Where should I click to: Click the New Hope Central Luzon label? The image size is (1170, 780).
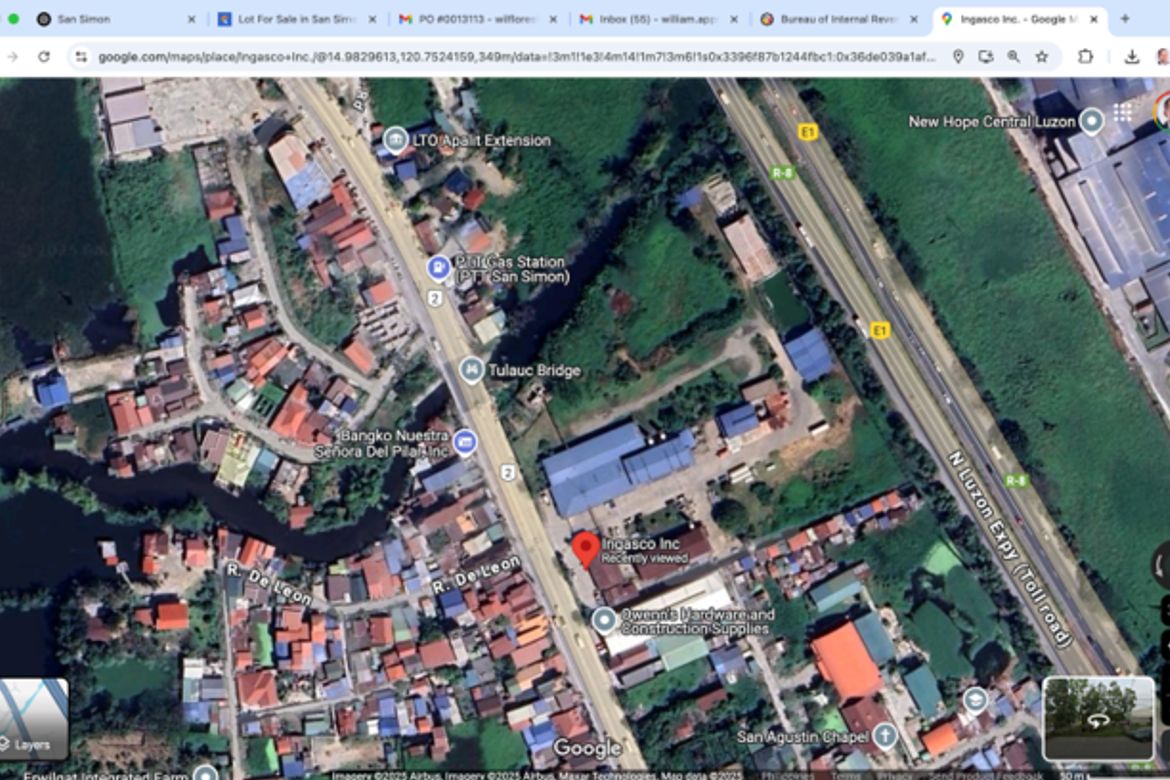[x=992, y=122]
